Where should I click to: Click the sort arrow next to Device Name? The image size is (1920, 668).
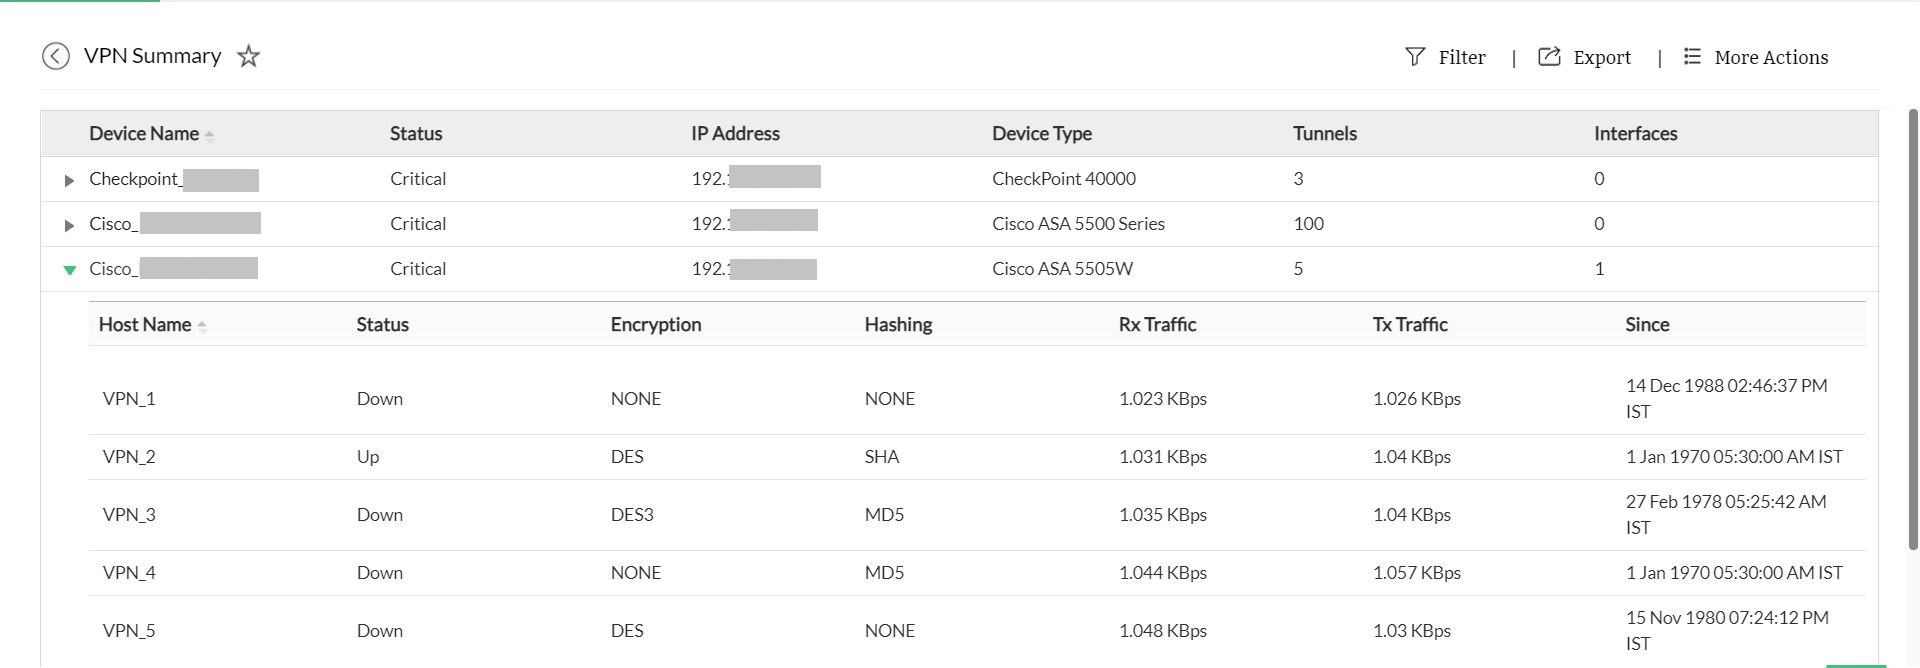tap(210, 133)
